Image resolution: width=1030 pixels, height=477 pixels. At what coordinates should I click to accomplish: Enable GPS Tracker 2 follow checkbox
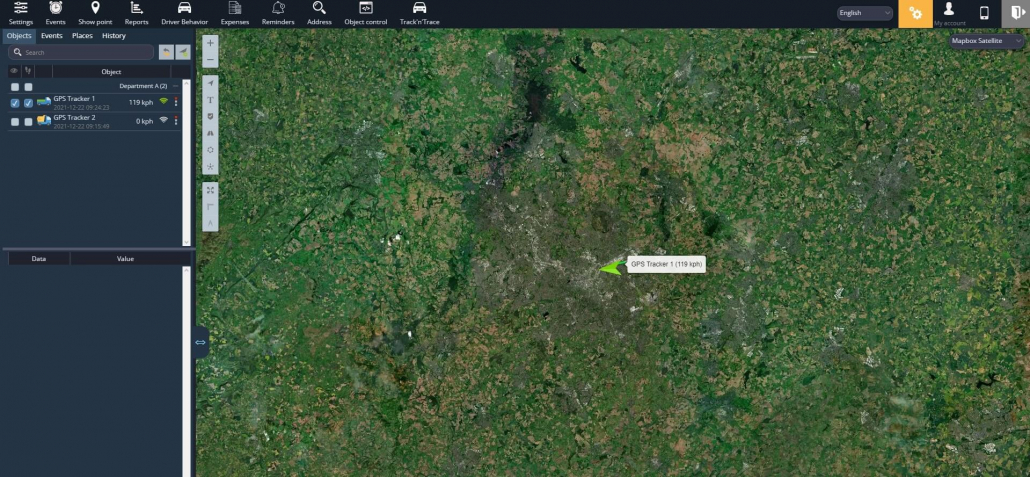28,122
